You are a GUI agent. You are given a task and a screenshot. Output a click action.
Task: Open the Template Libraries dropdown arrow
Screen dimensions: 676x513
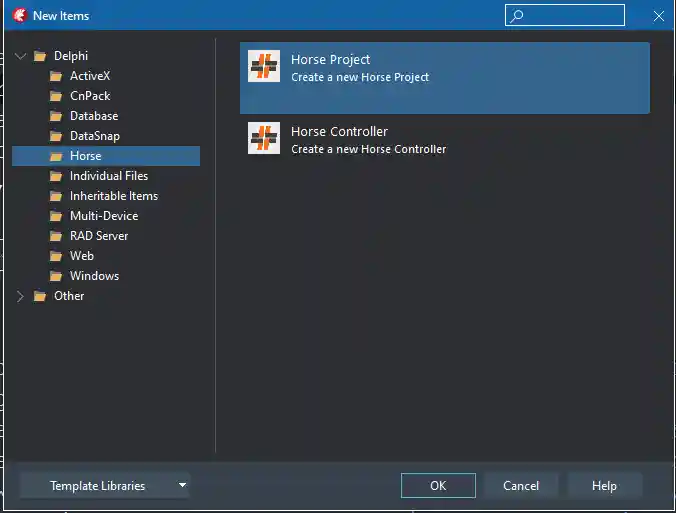point(182,485)
